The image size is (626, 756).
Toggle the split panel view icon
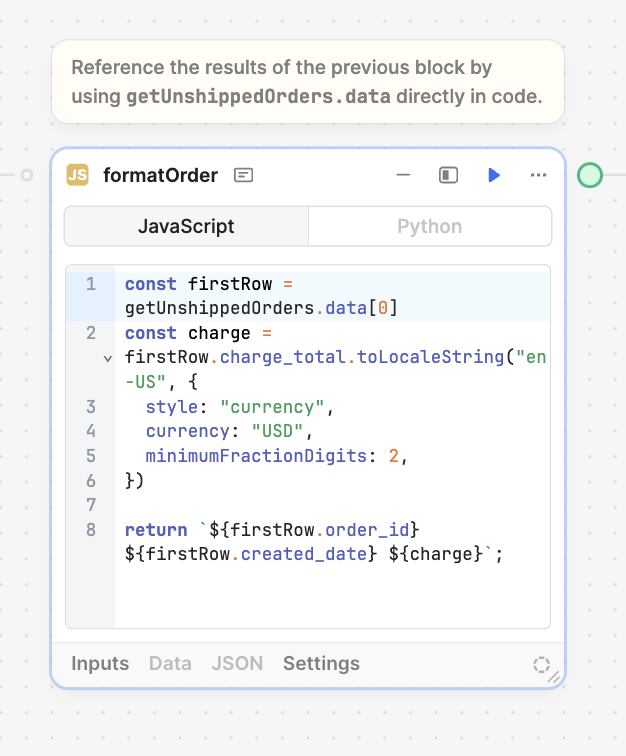click(449, 175)
